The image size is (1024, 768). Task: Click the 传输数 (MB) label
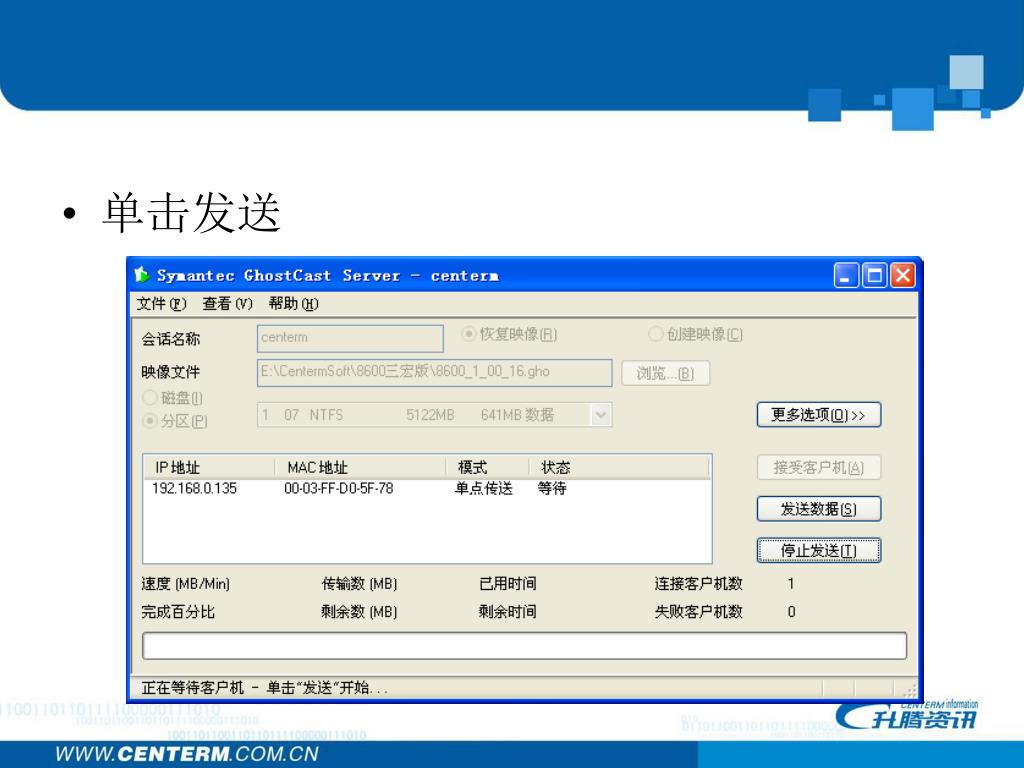[x=359, y=584]
